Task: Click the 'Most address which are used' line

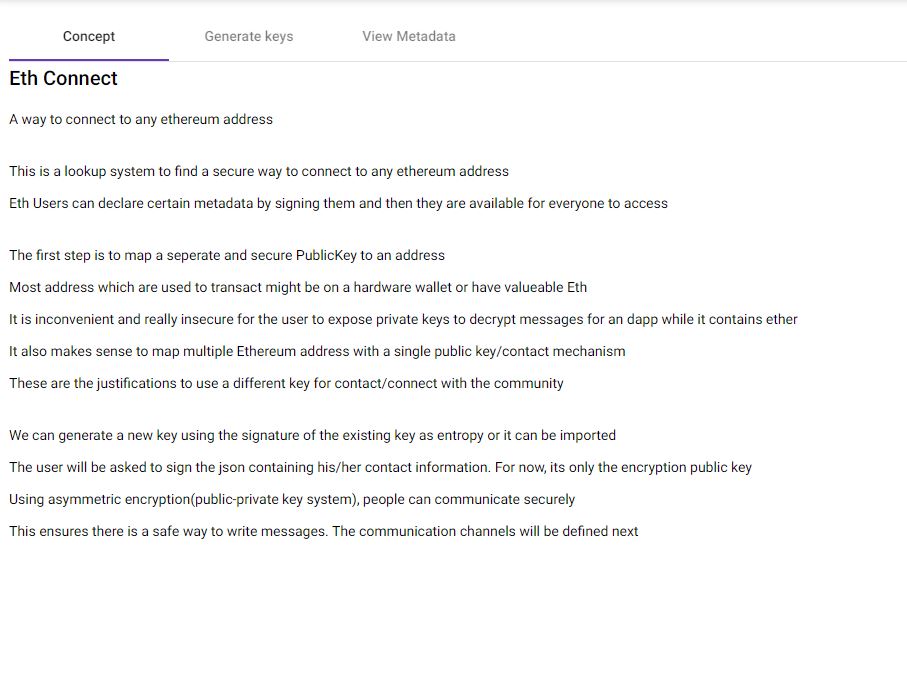Action: pyautogui.click(x=298, y=287)
